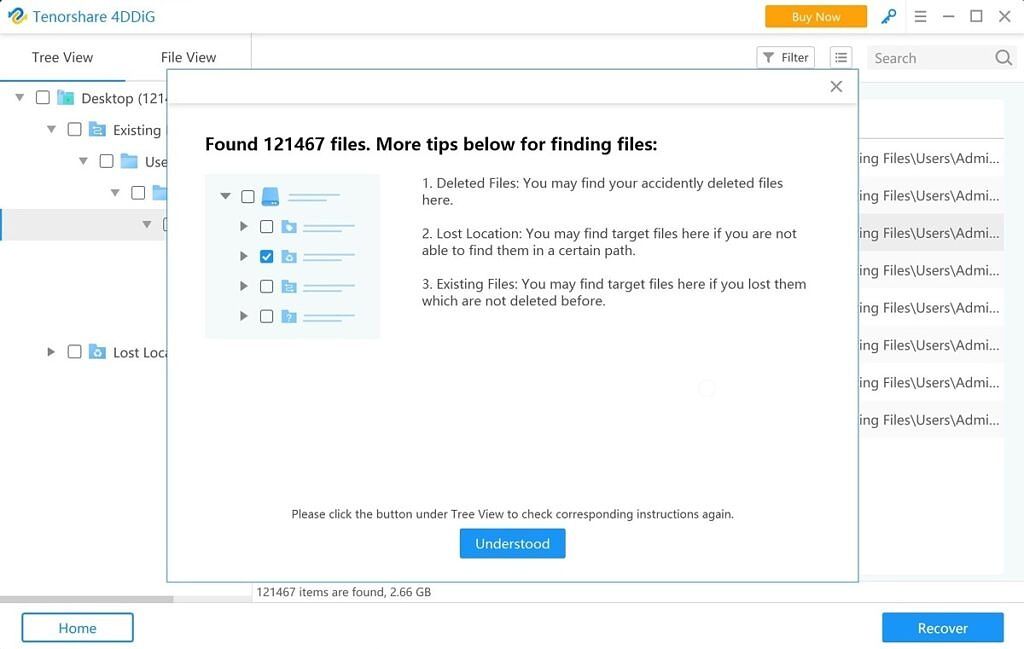This screenshot has height=649, width=1024.
Task: Click the Understood button
Action: coord(512,543)
